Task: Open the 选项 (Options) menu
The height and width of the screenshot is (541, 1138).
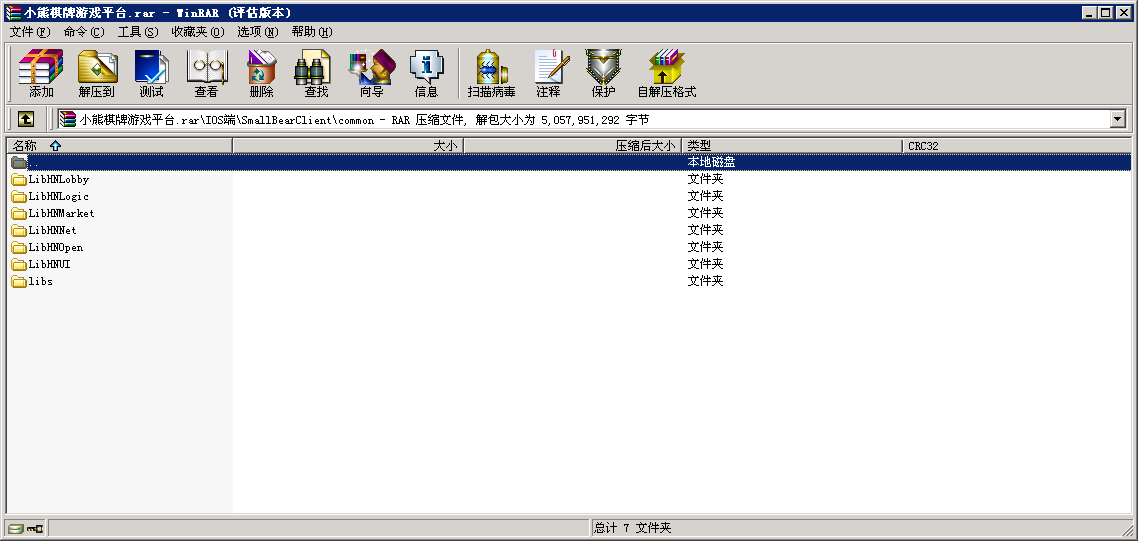Action: (x=257, y=32)
